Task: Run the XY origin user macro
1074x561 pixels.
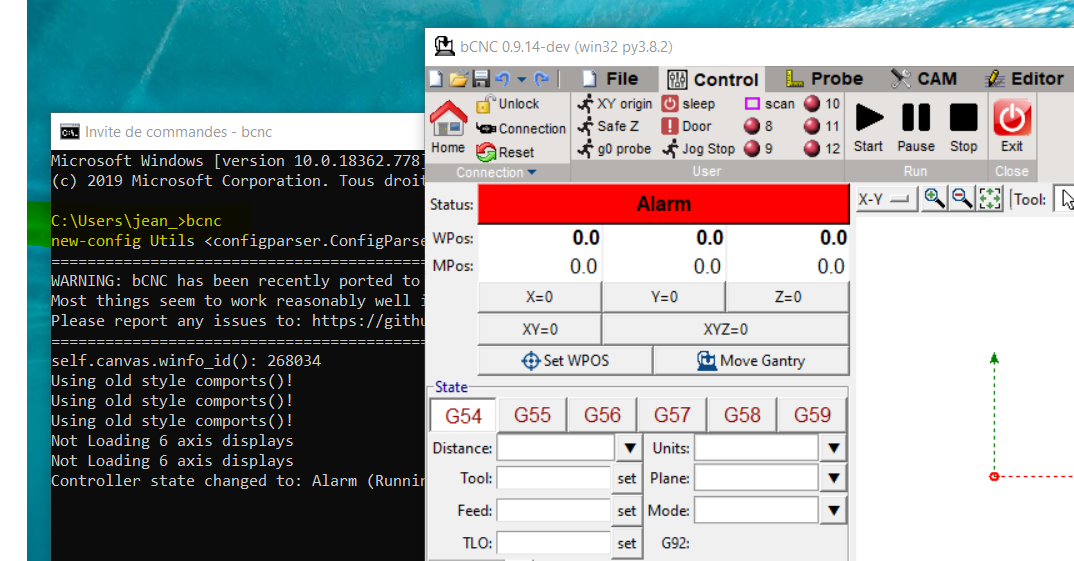Action: [x=614, y=103]
